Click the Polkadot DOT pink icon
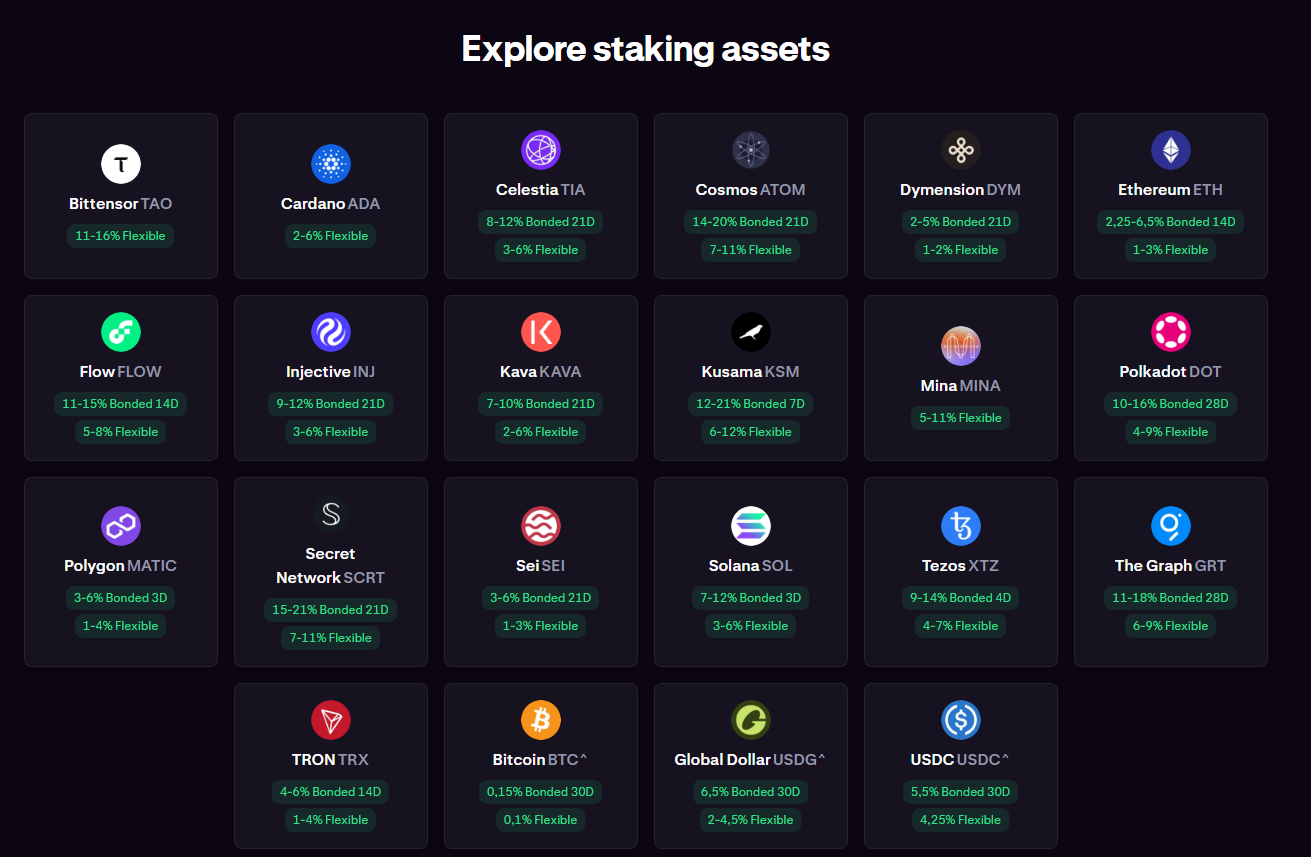The height and width of the screenshot is (857, 1311). [x=1171, y=332]
